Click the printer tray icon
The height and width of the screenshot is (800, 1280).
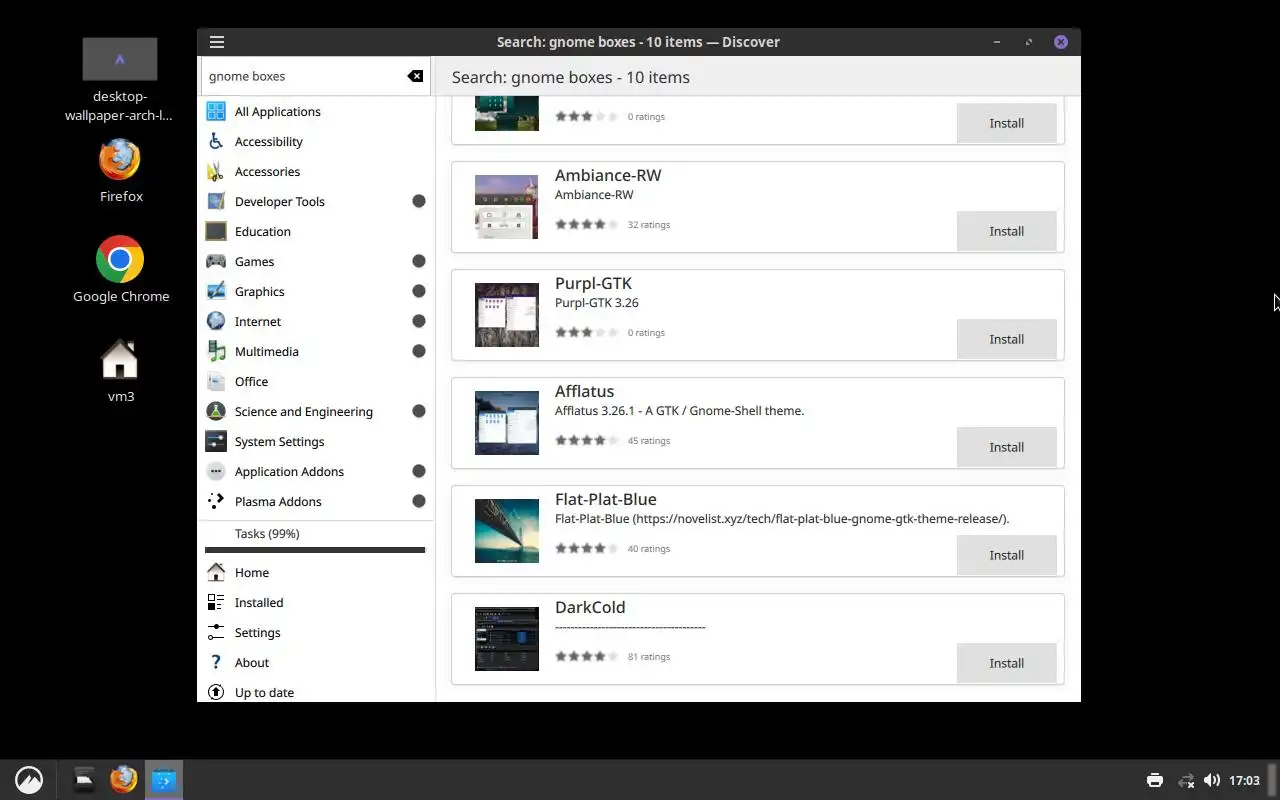point(1155,780)
